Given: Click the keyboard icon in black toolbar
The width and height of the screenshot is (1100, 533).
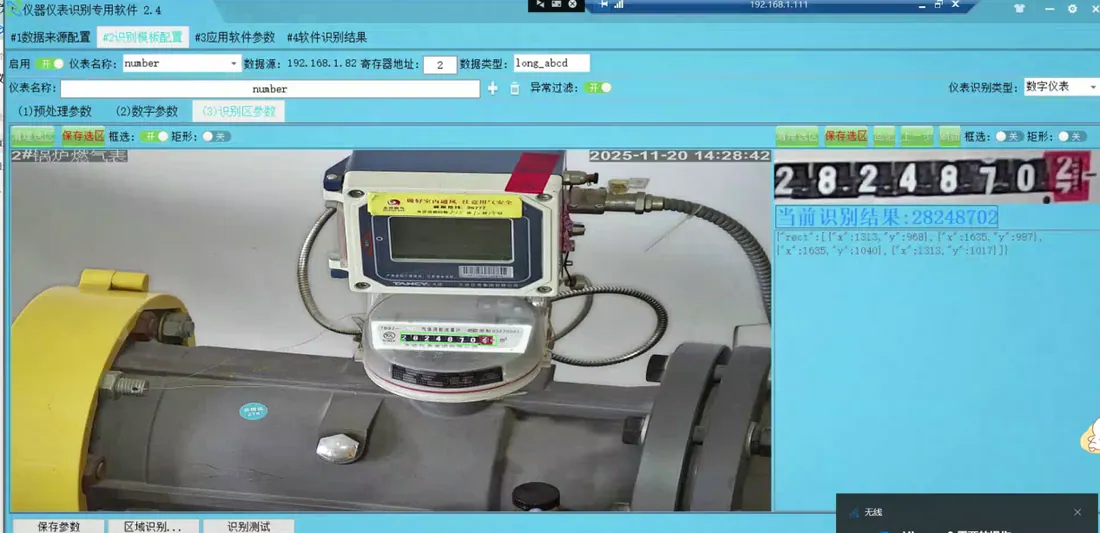Looking at the screenshot, I should (556, 4).
